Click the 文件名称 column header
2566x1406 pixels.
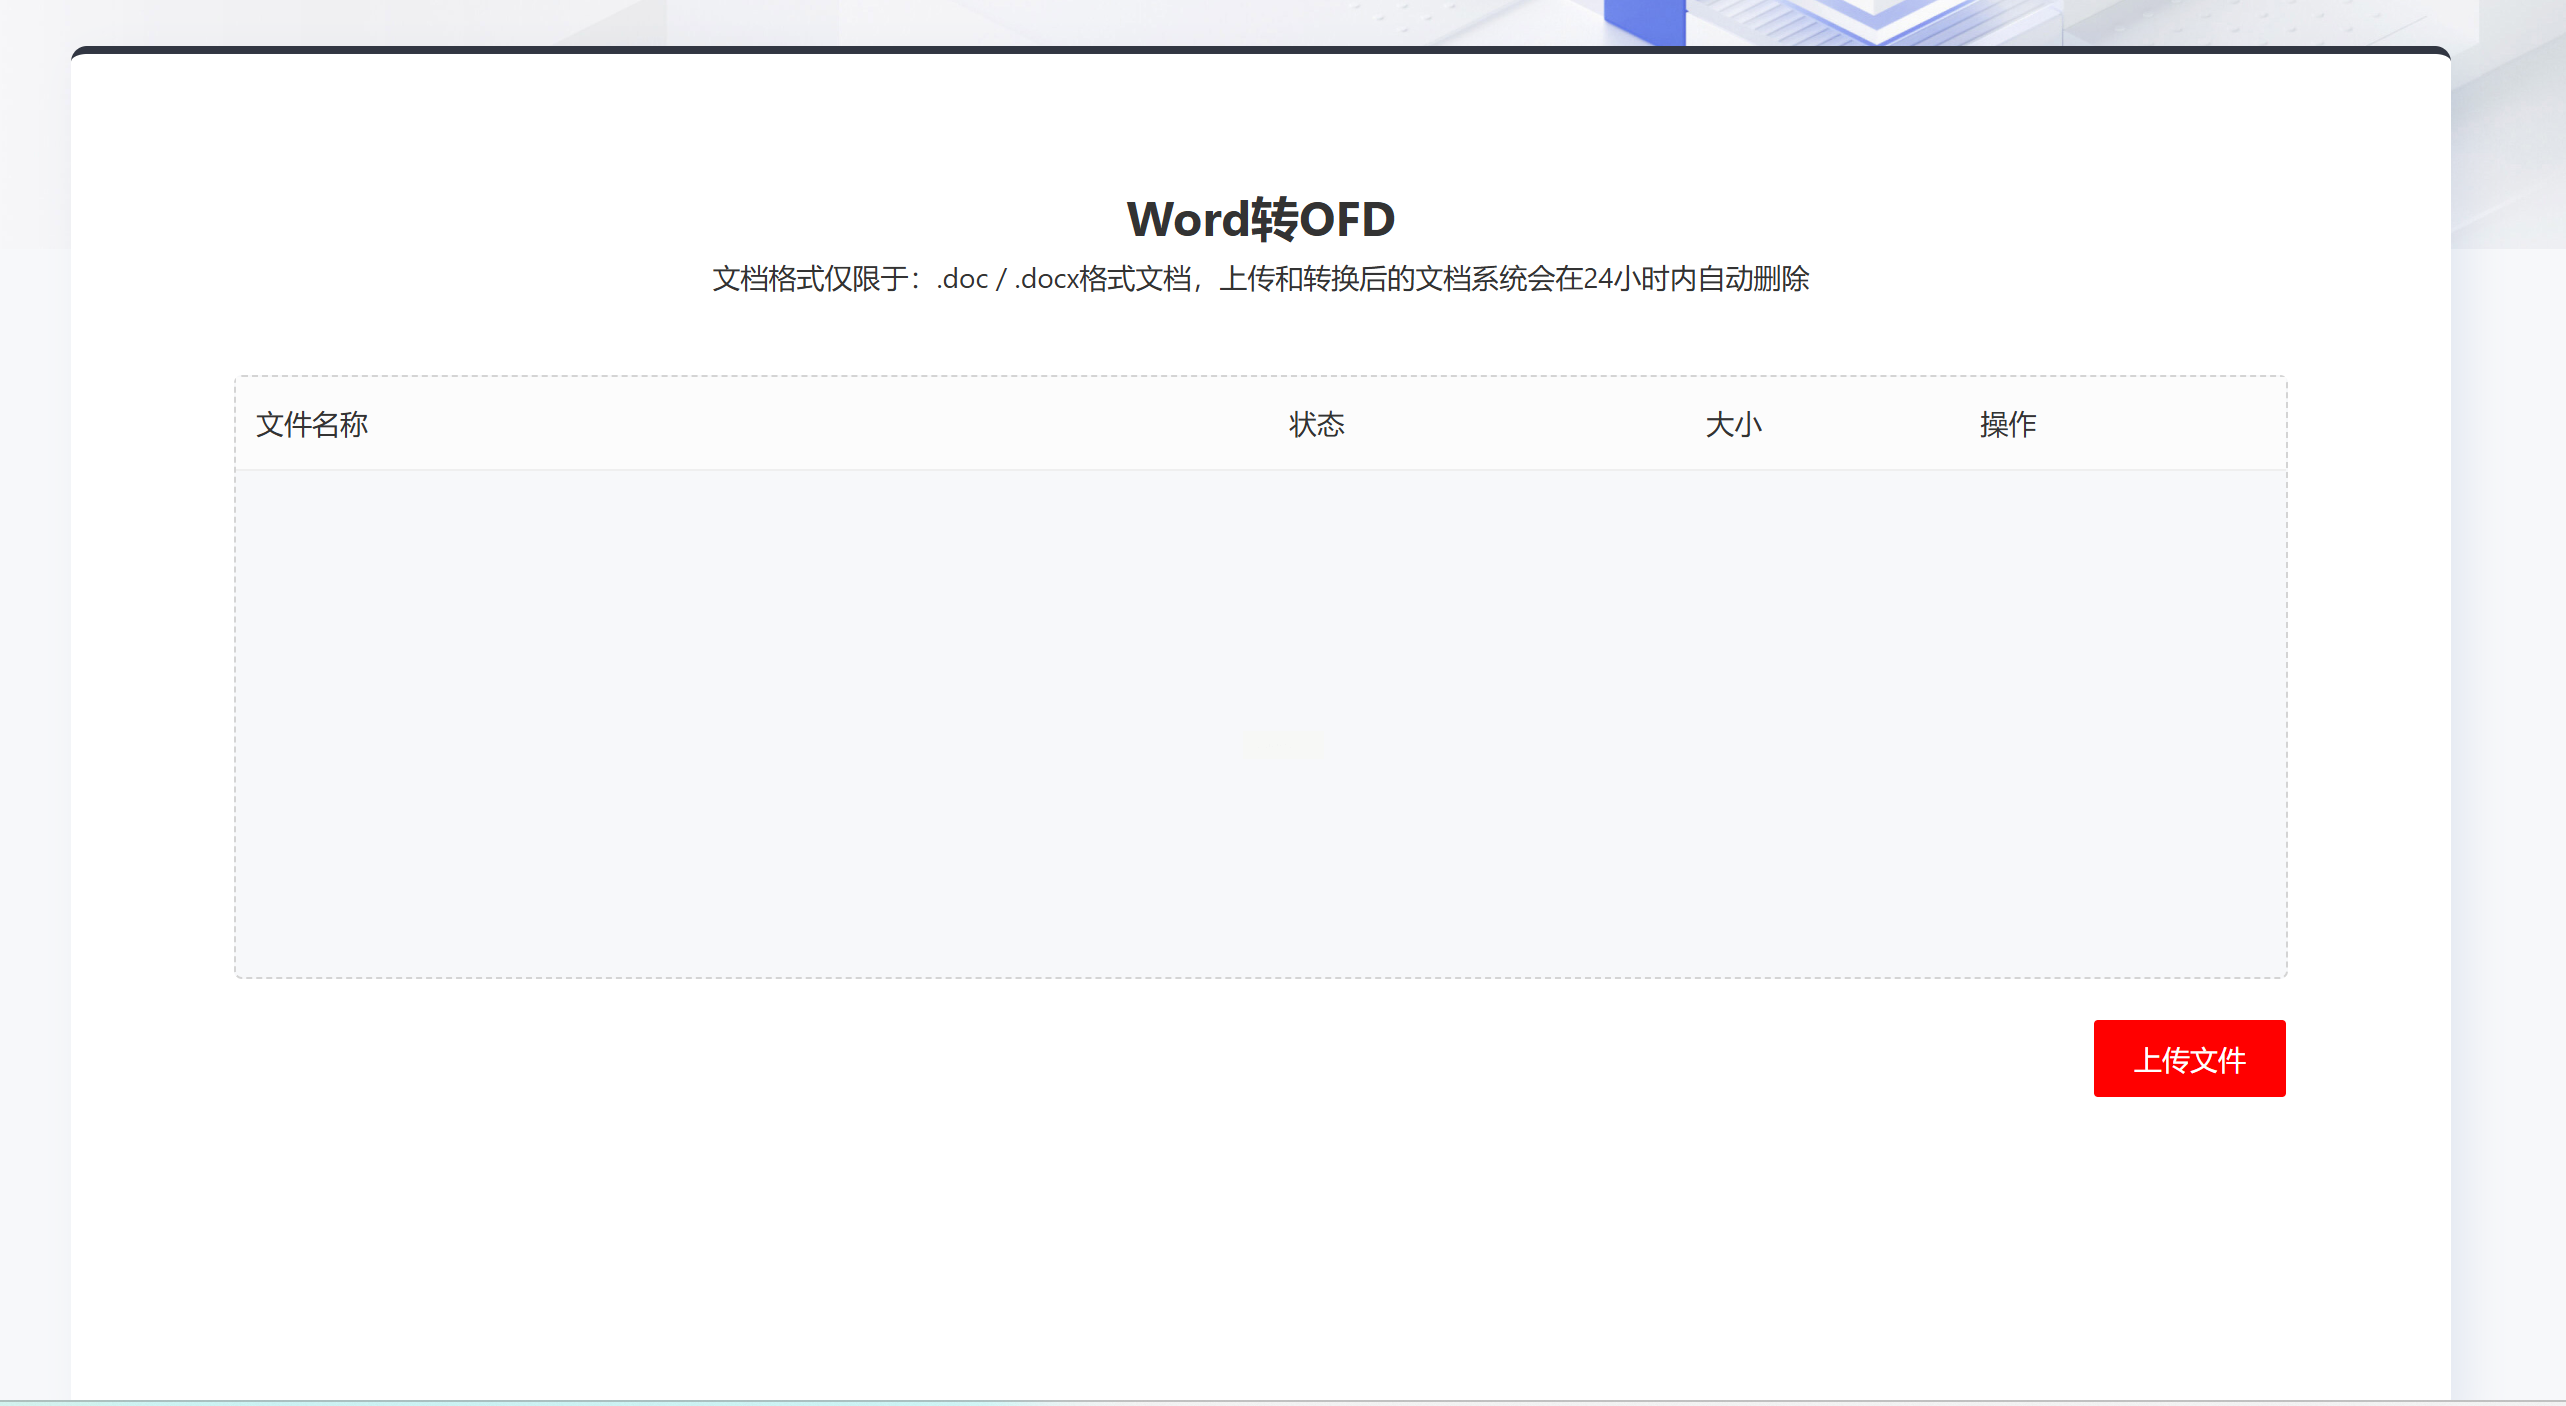point(312,424)
